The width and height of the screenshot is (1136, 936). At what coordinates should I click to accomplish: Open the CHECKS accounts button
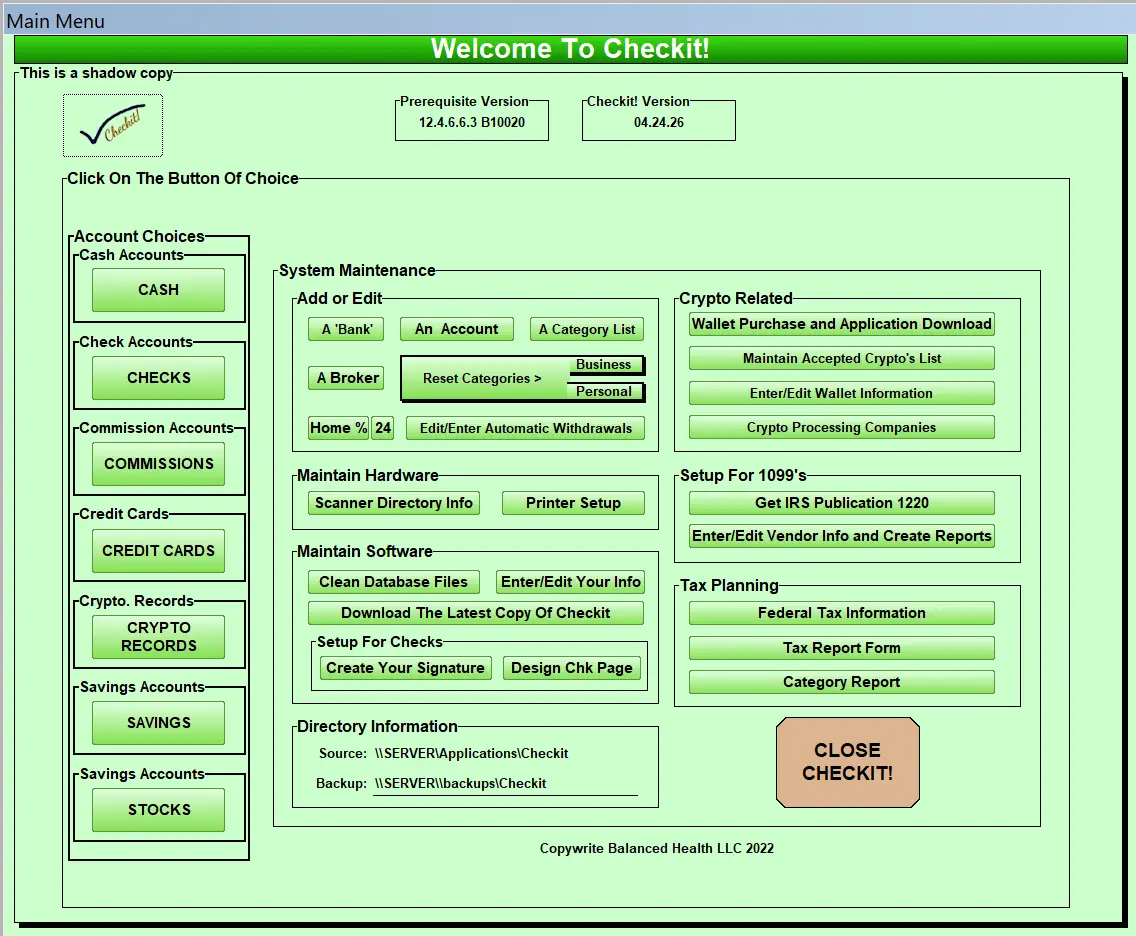point(158,377)
